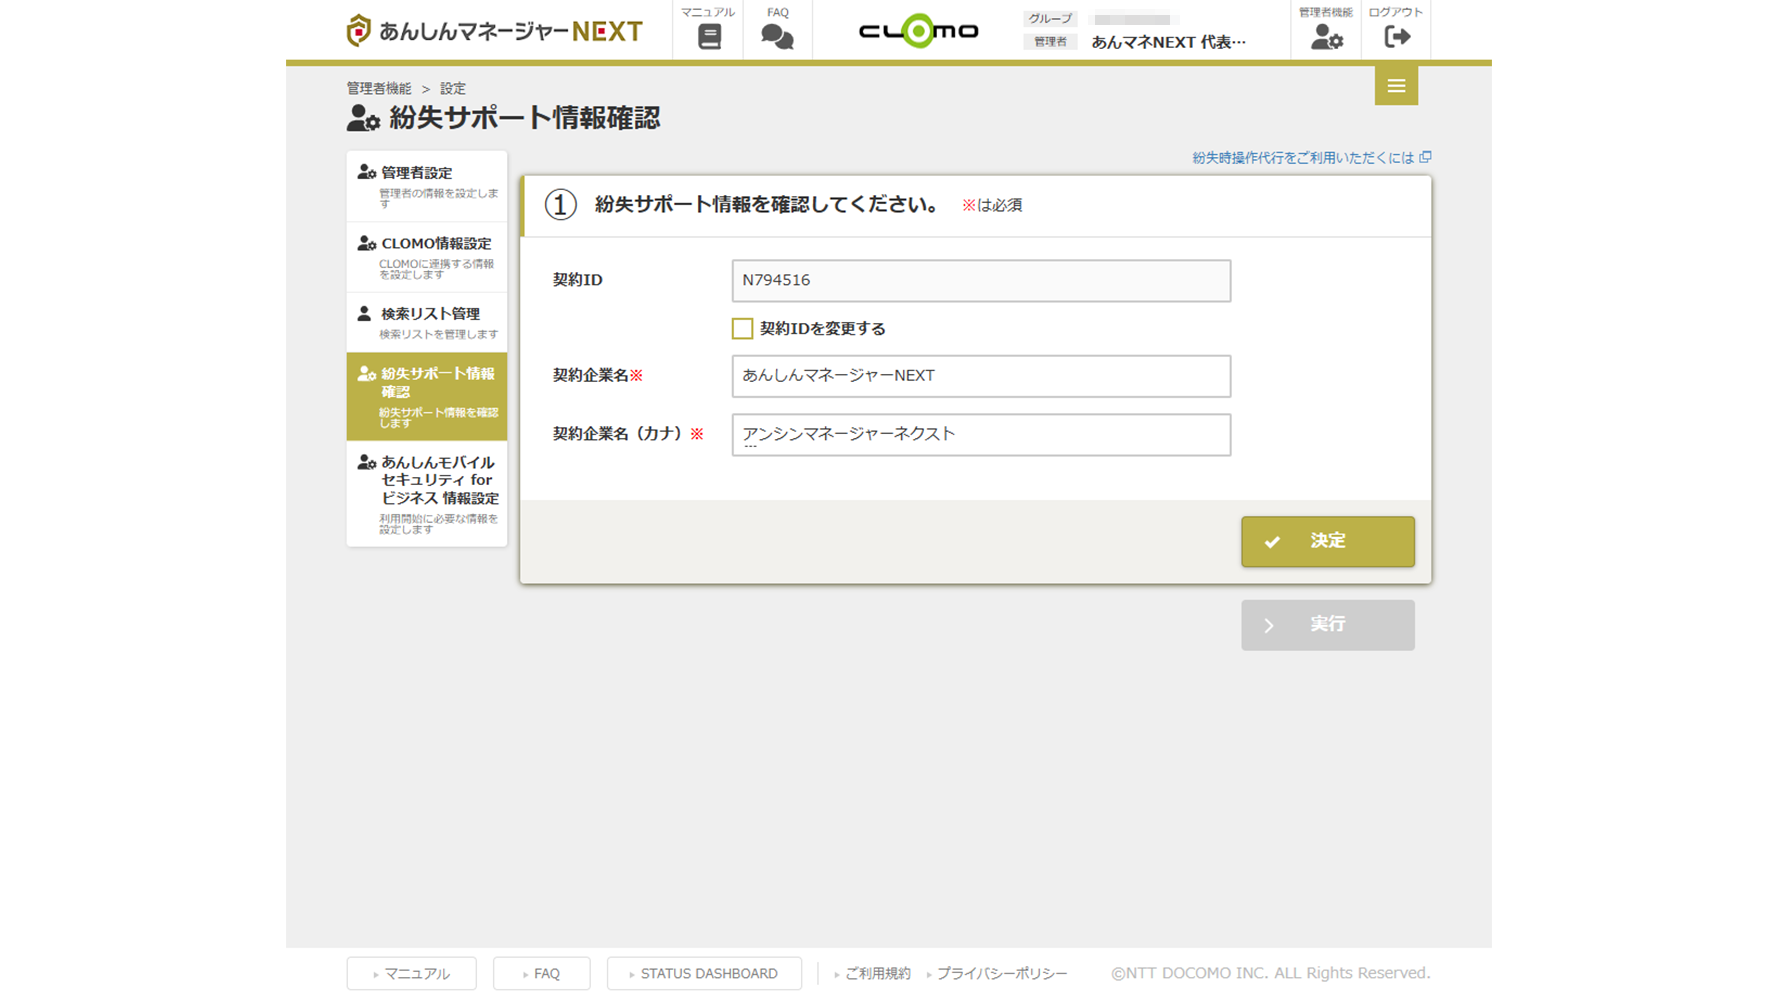Viewport: 1778px width, 1000px height.
Task: Focus the 契約企業名 text field
Action: click(980, 376)
